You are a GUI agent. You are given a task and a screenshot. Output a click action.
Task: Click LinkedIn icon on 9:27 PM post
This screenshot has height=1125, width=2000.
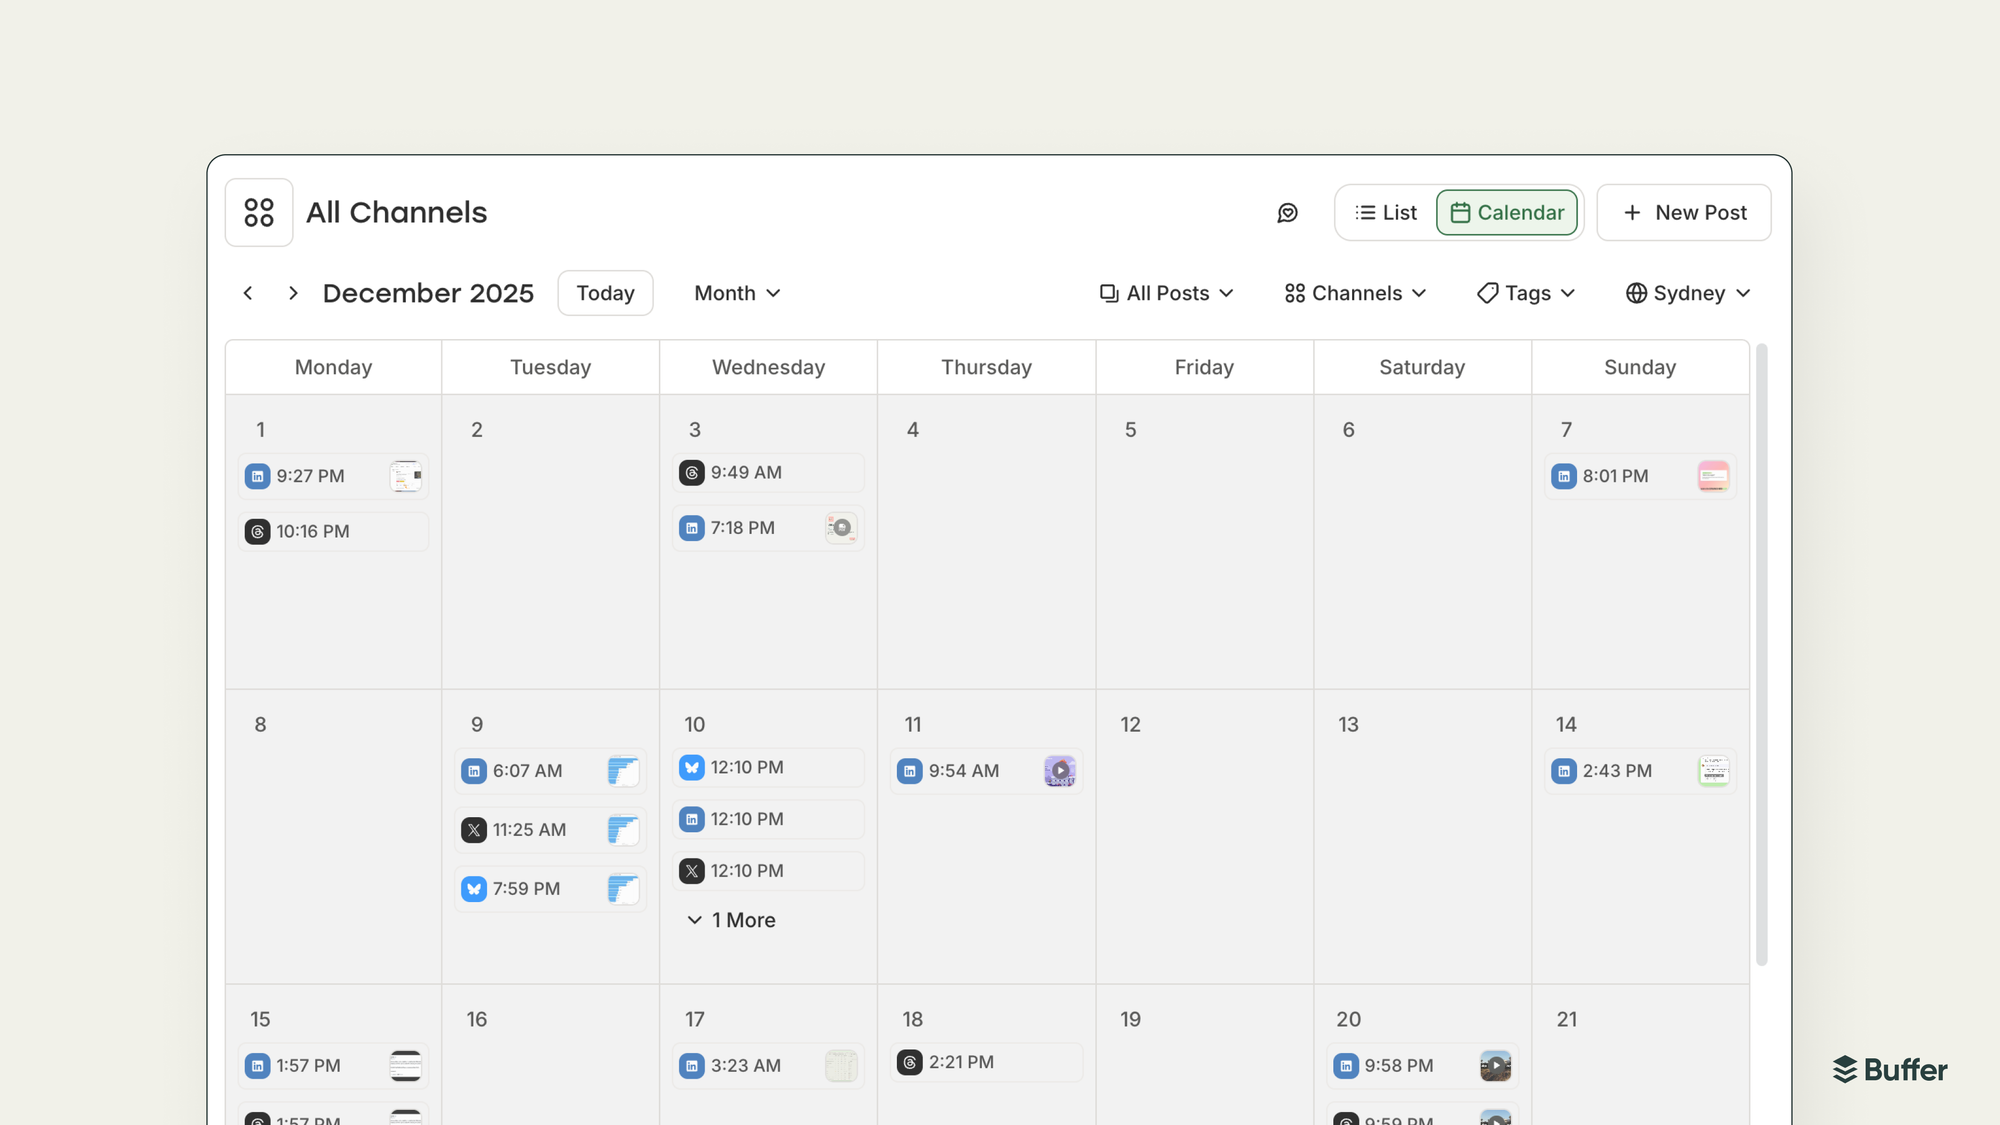(258, 476)
